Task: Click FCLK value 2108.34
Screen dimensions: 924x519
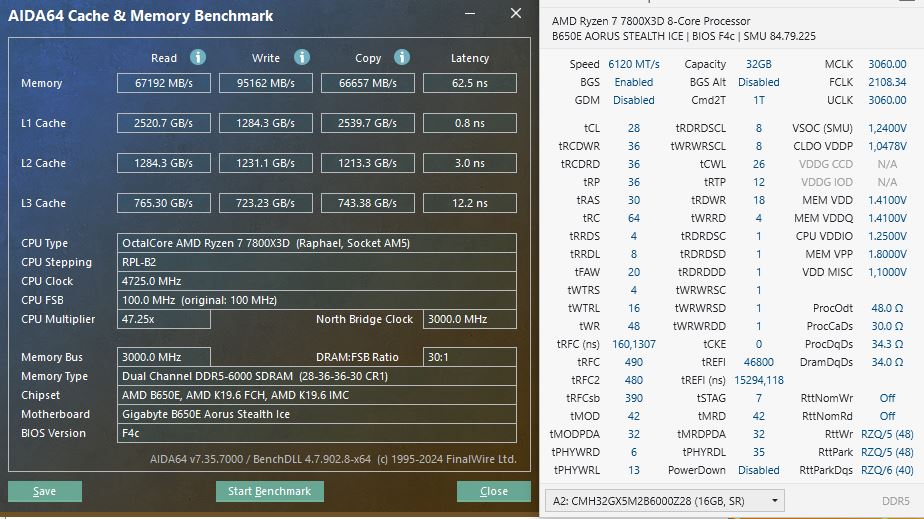Action: (x=887, y=82)
